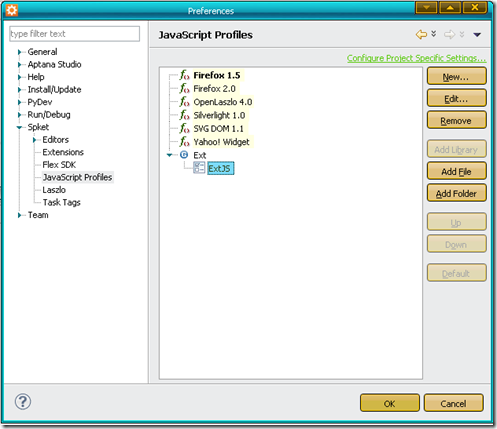Open the back history dropdown arrow
This screenshot has width=497, height=429.
pos(434,34)
